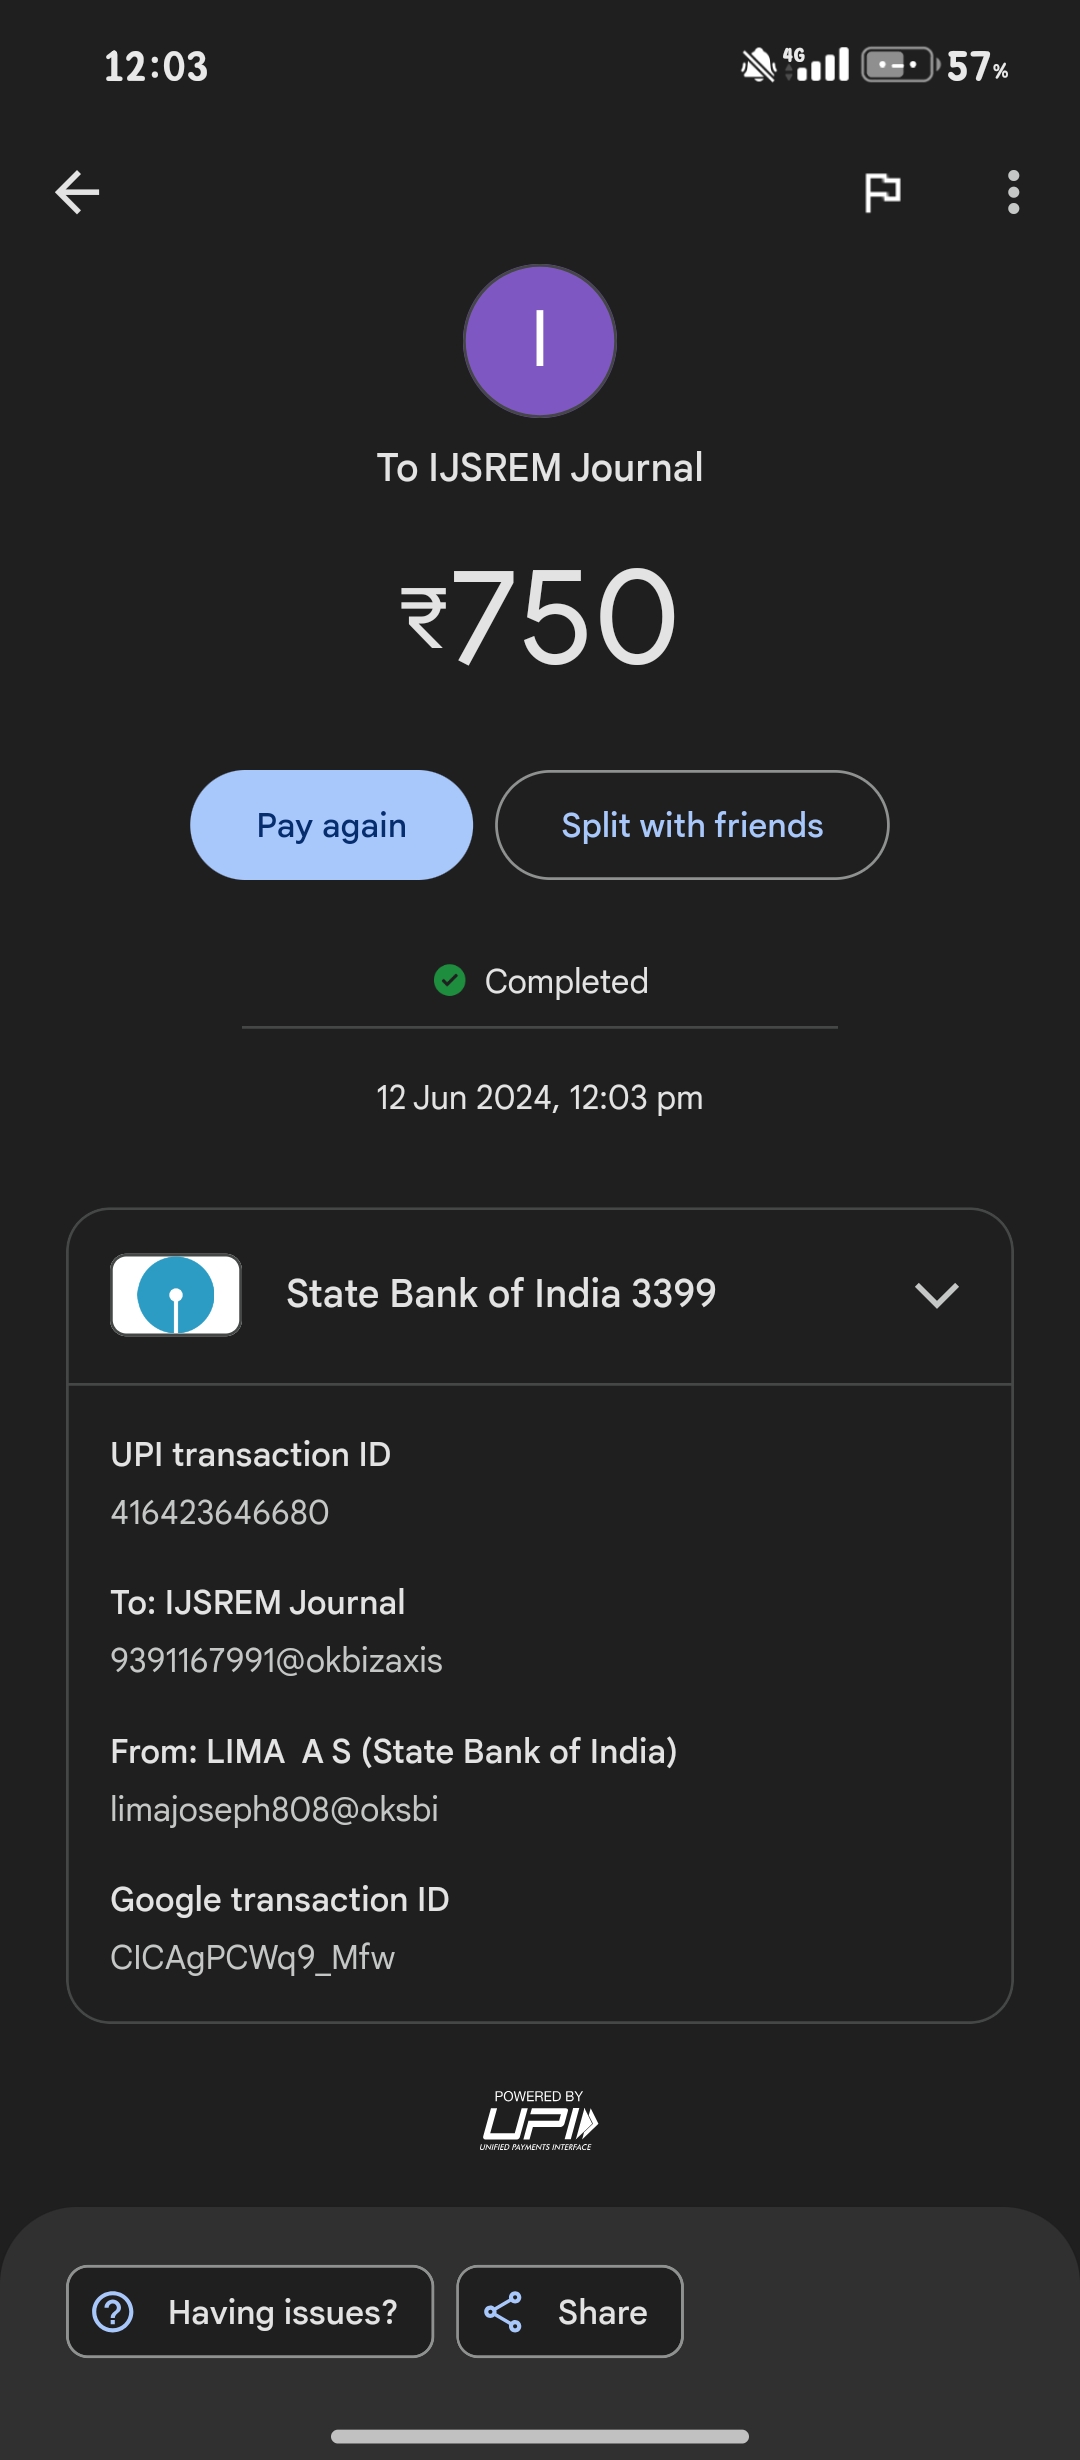This screenshot has width=1080, height=2460.
Task: Tap the purple IJSREM Journal avatar
Action: [540, 341]
